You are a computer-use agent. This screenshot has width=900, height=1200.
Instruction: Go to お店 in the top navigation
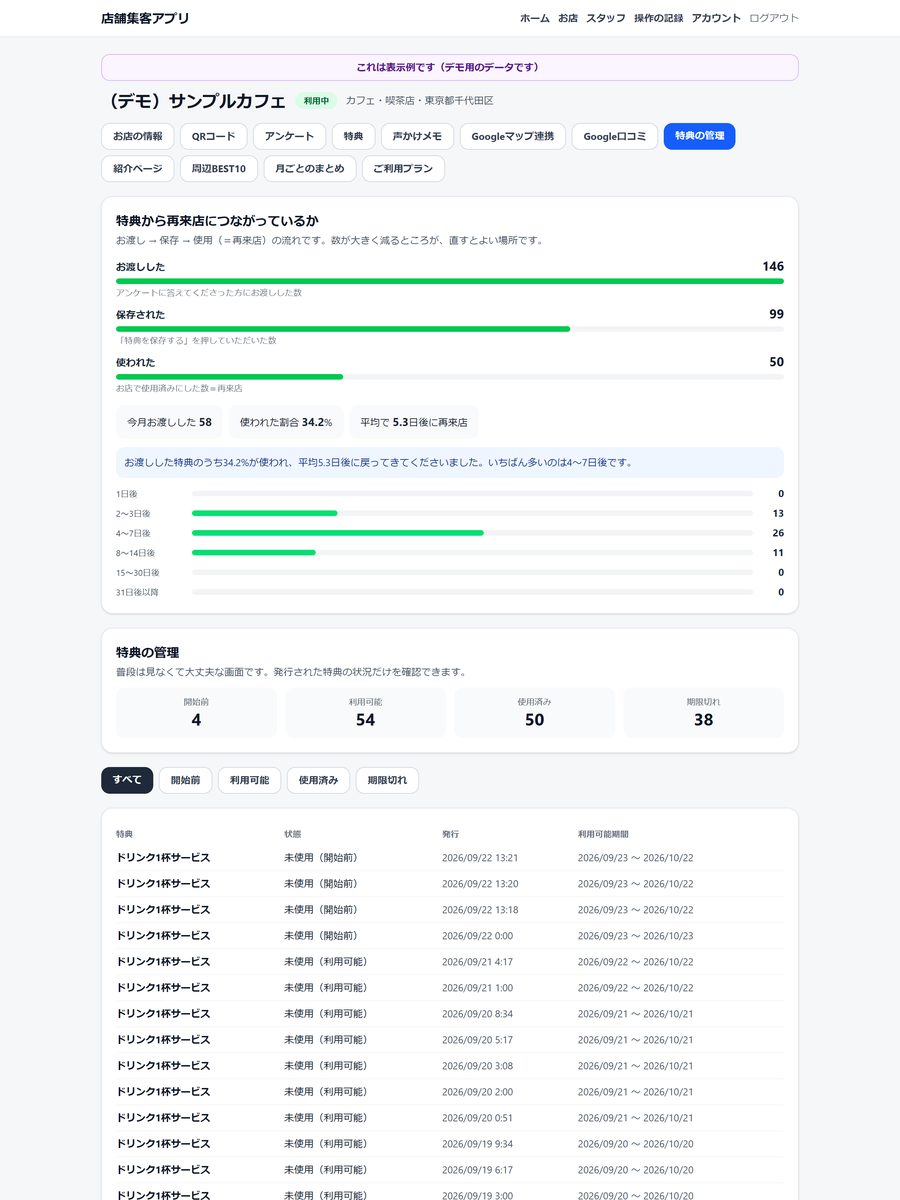pyautogui.click(x=568, y=18)
